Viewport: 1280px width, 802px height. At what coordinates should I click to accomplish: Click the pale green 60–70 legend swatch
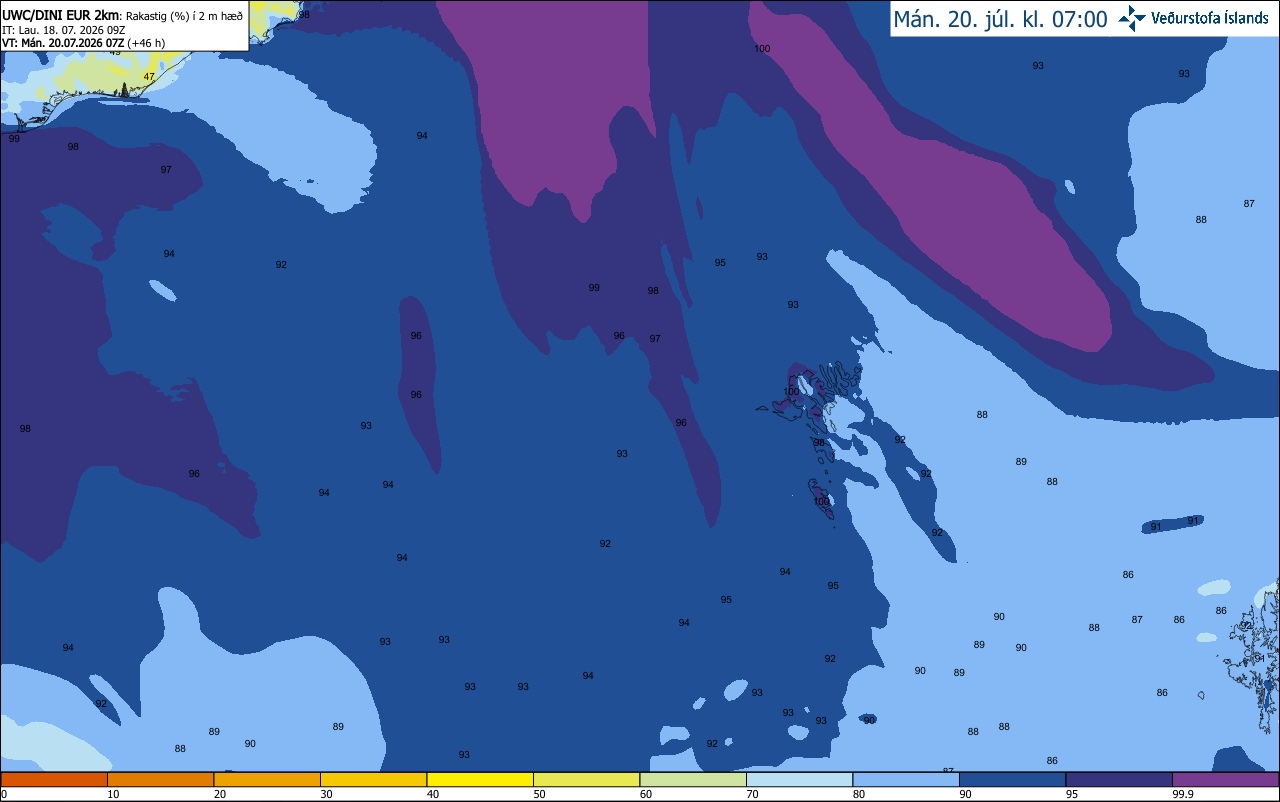click(693, 779)
